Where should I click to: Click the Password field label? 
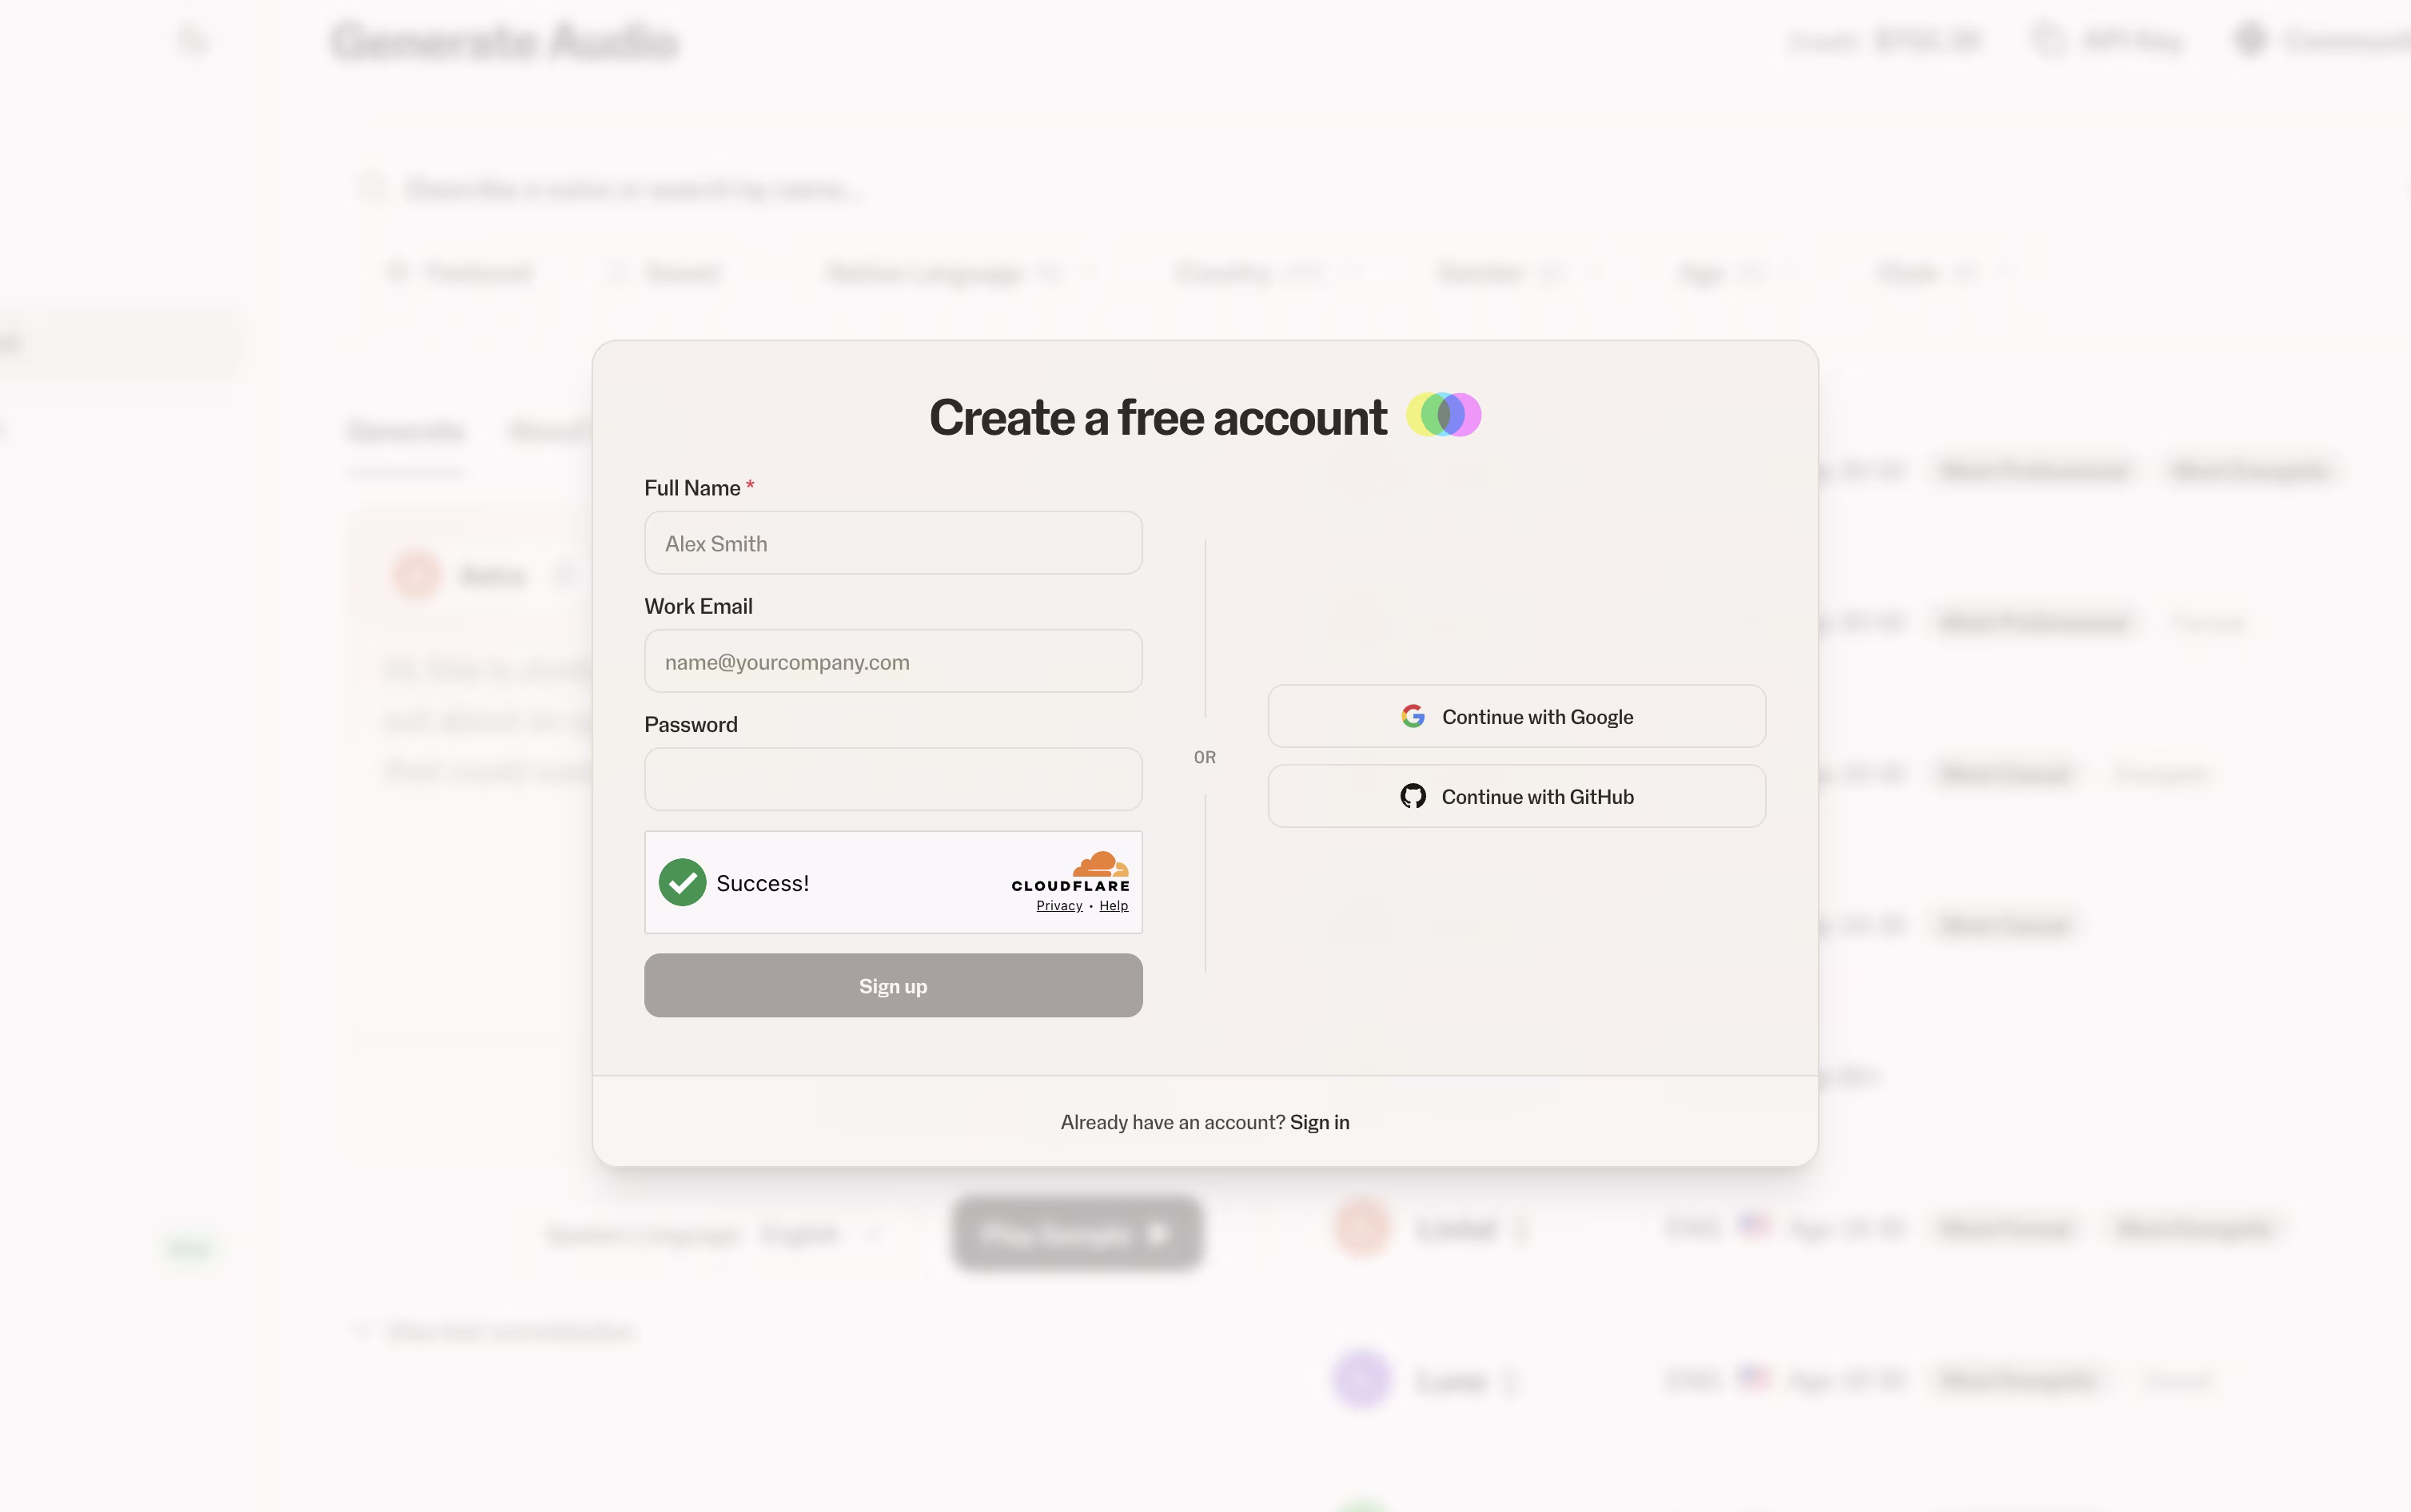pyautogui.click(x=691, y=725)
